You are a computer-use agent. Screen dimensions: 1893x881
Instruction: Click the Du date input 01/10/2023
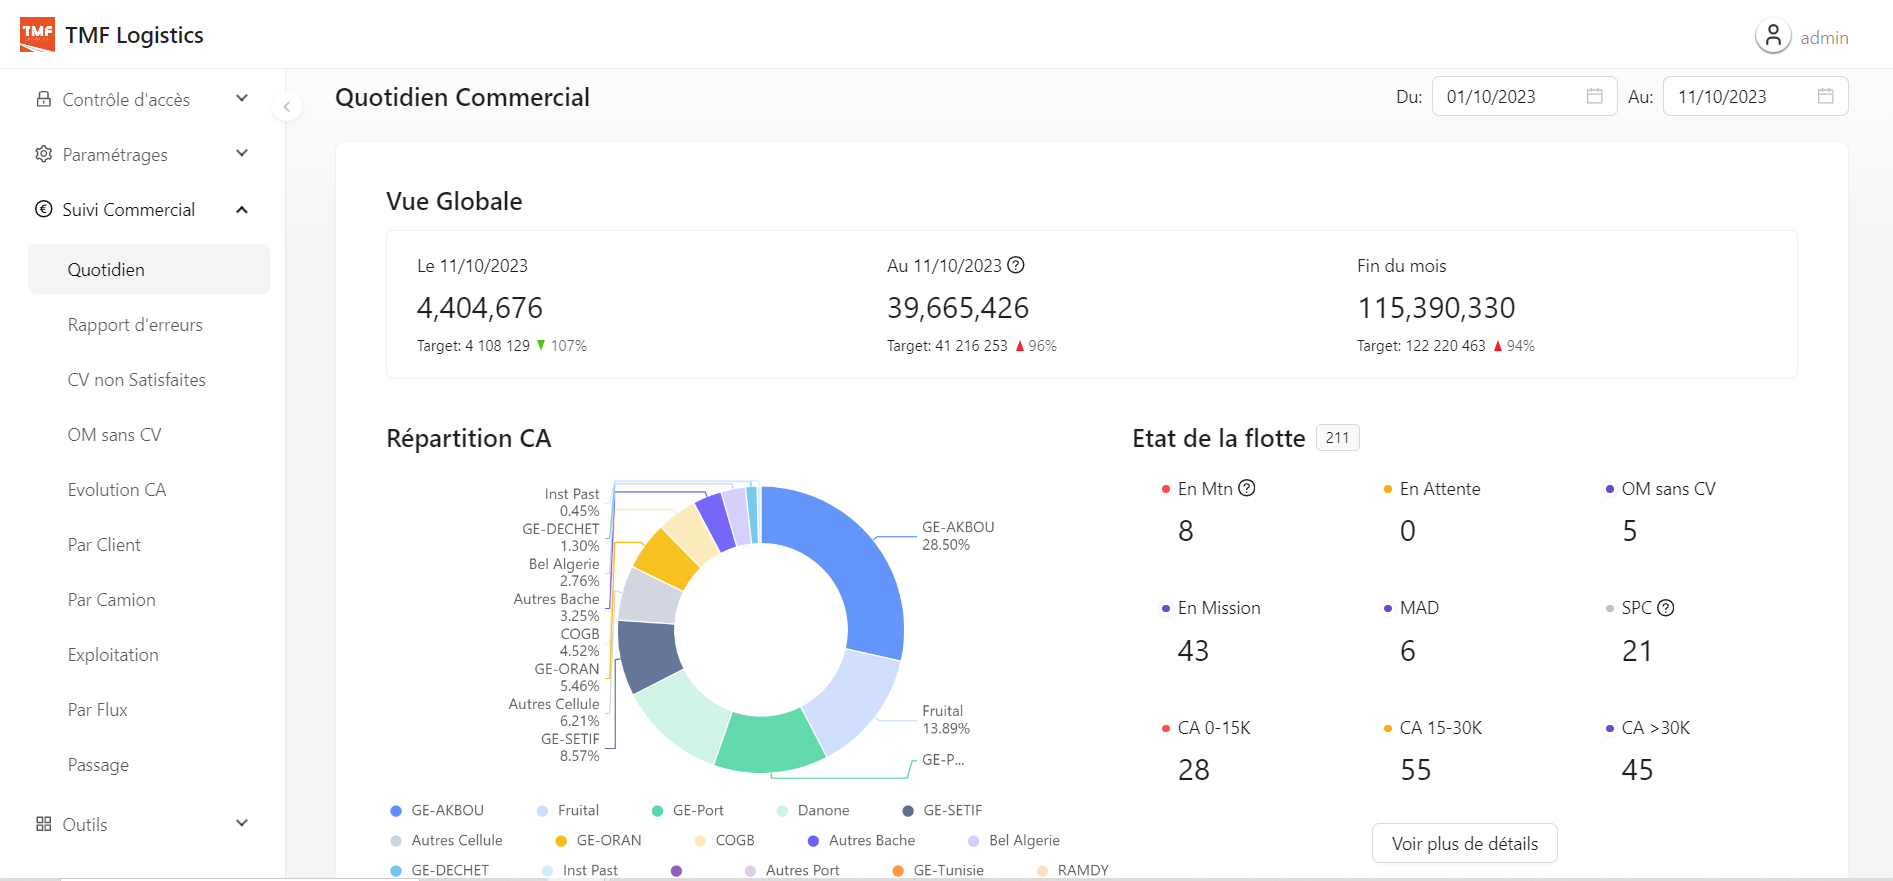(x=1524, y=96)
